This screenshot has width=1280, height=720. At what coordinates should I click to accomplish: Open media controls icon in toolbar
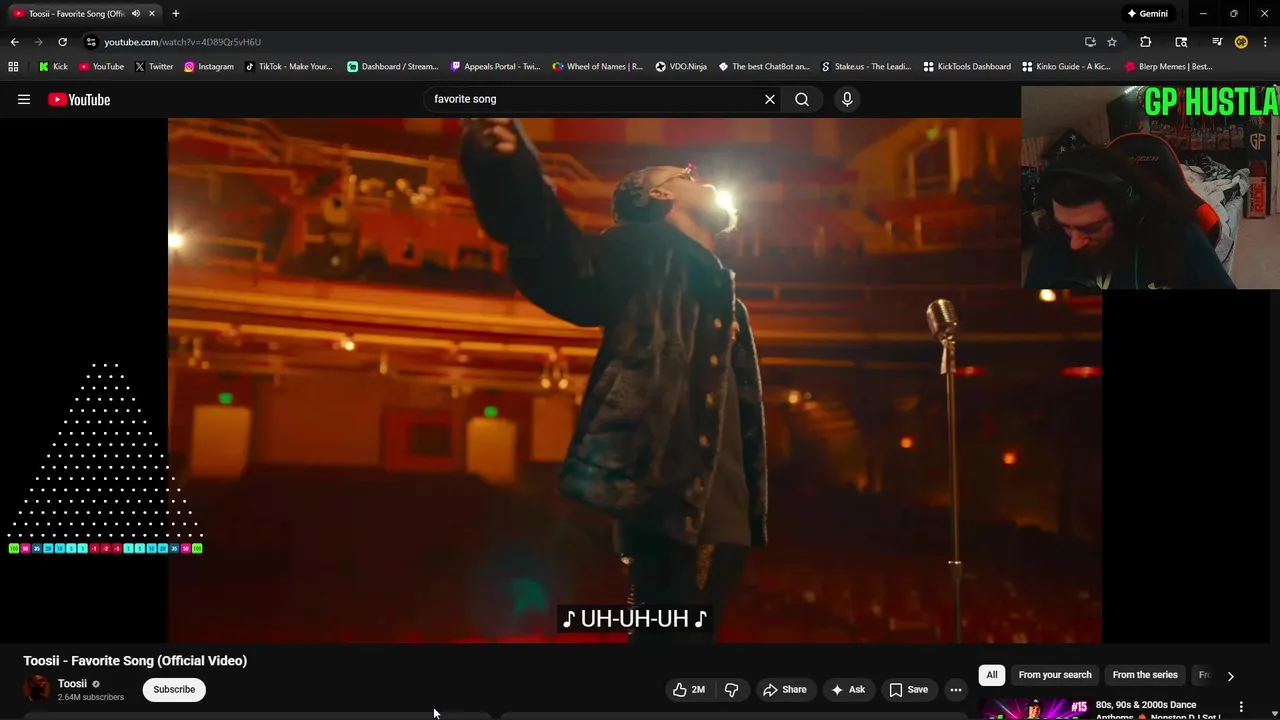point(1217,42)
